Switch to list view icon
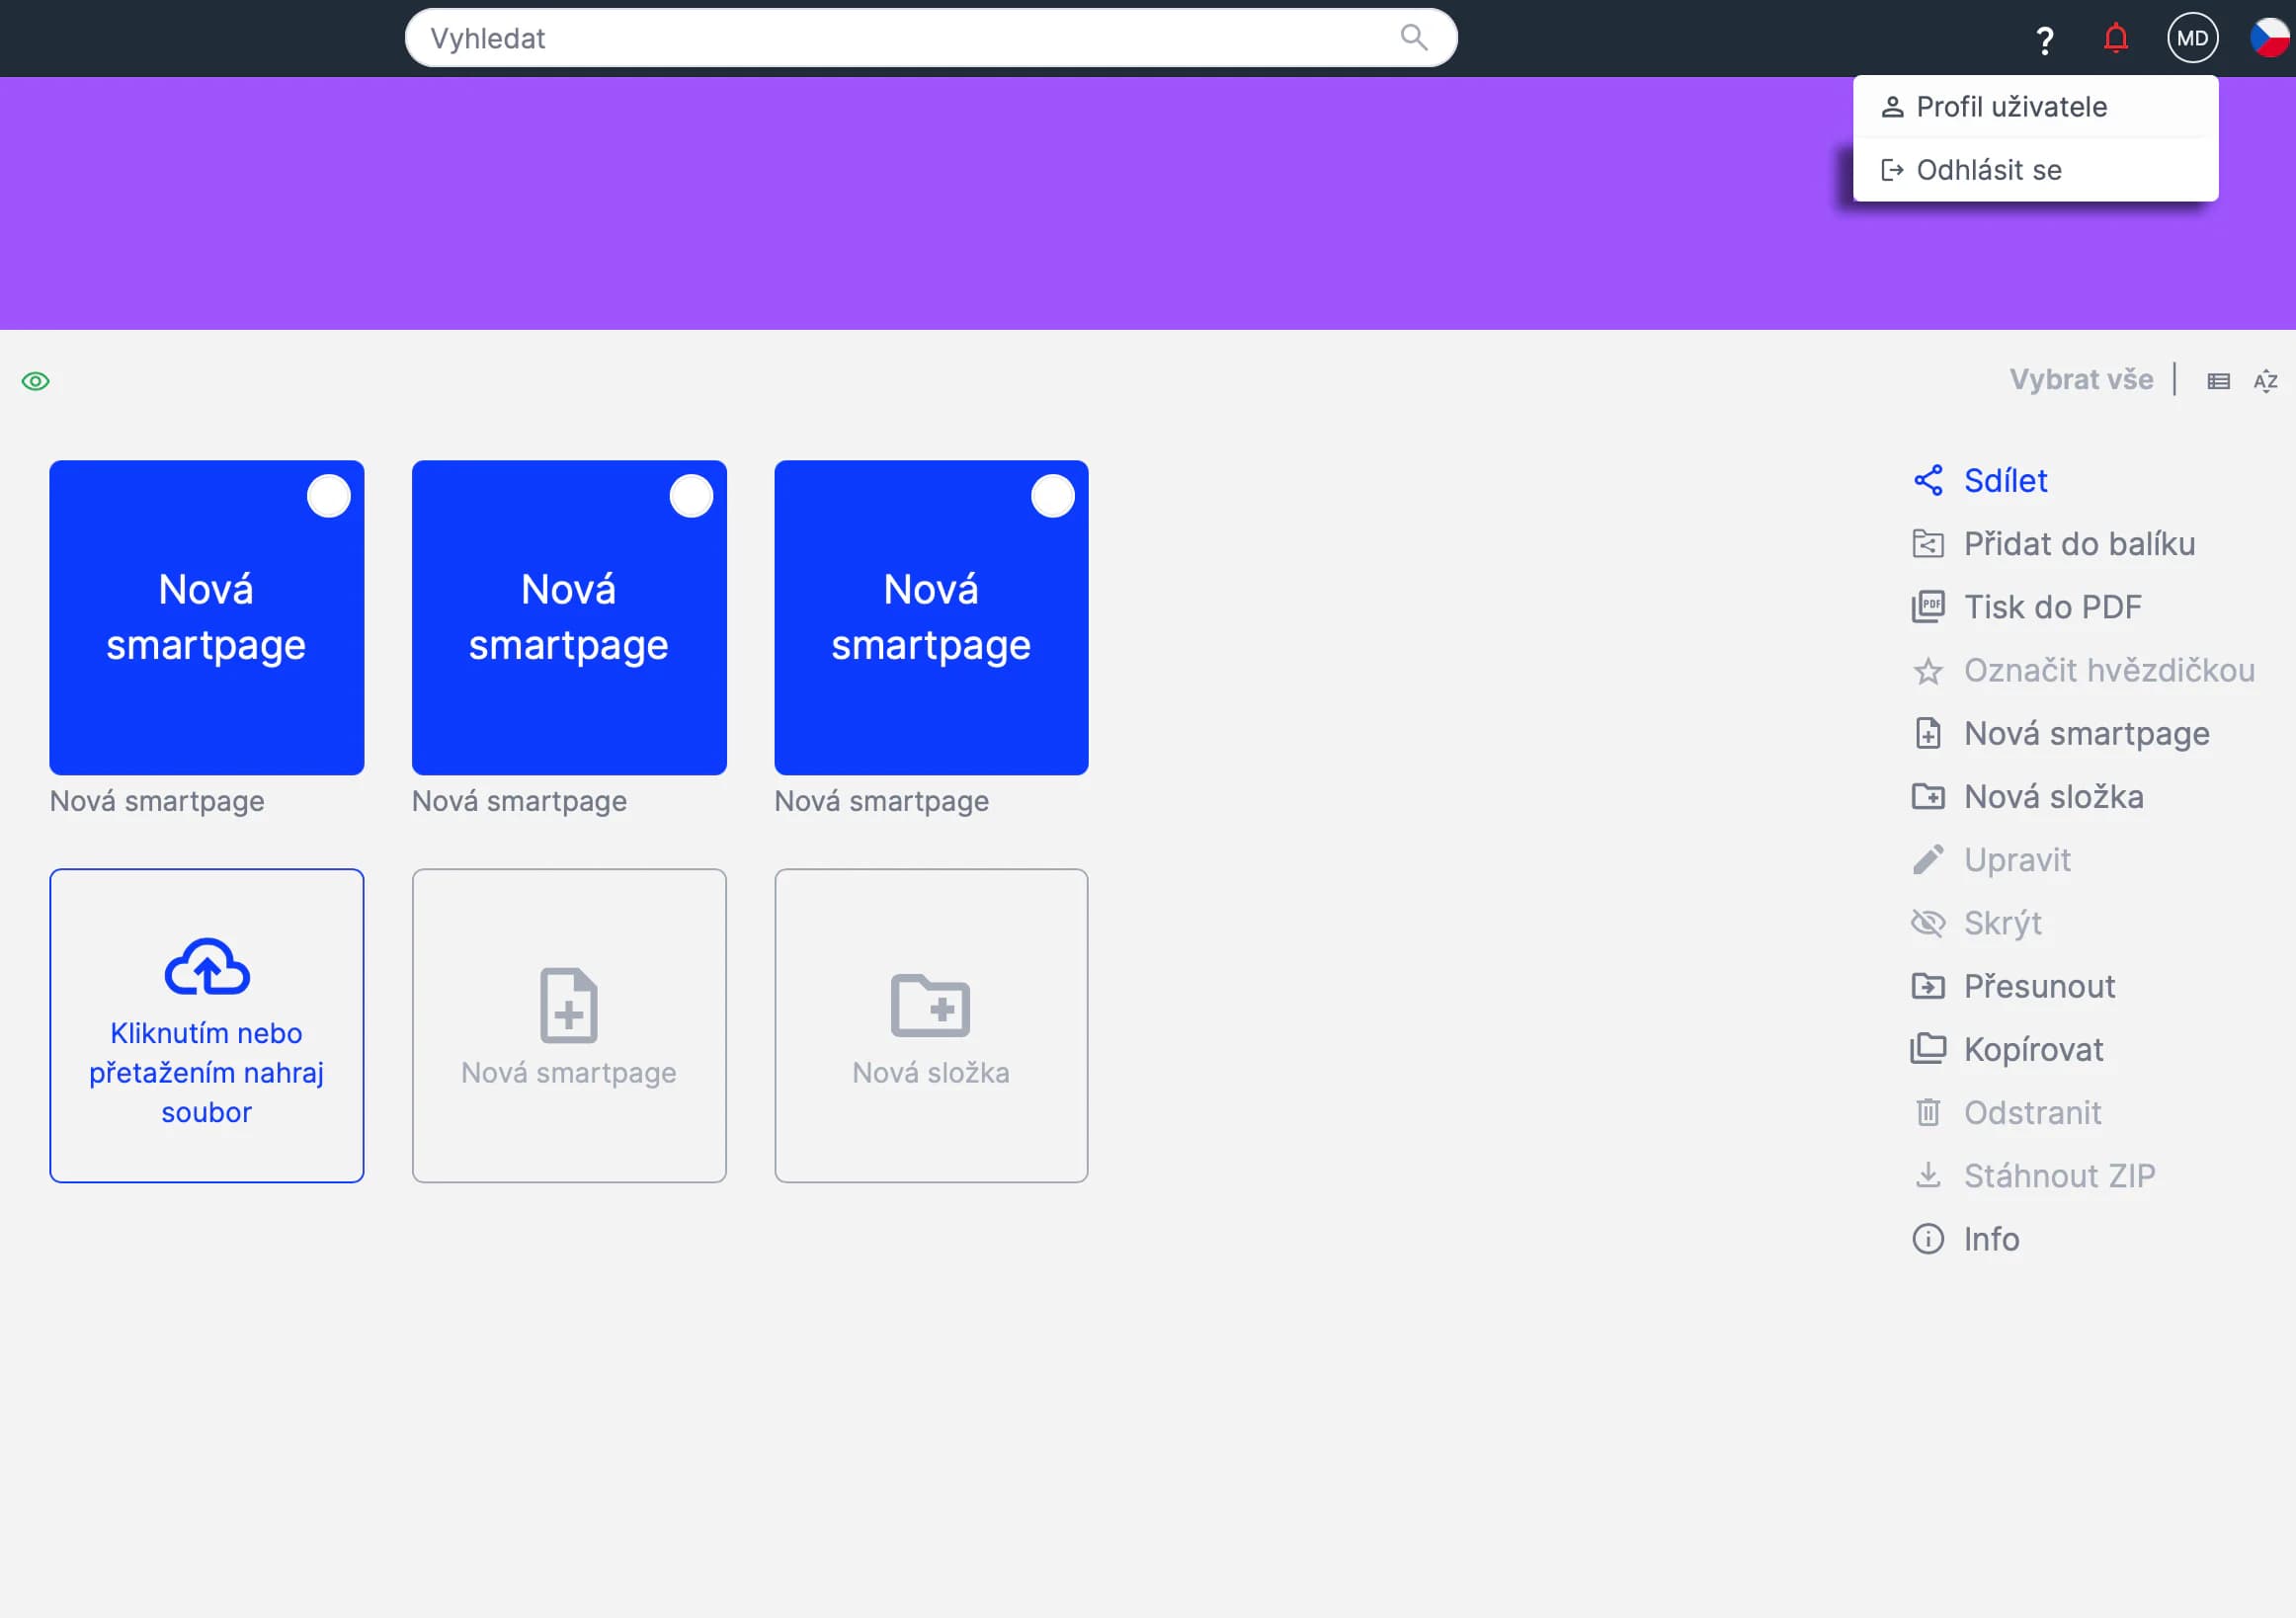The image size is (2296, 1618). pyautogui.click(x=2218, y=381)
